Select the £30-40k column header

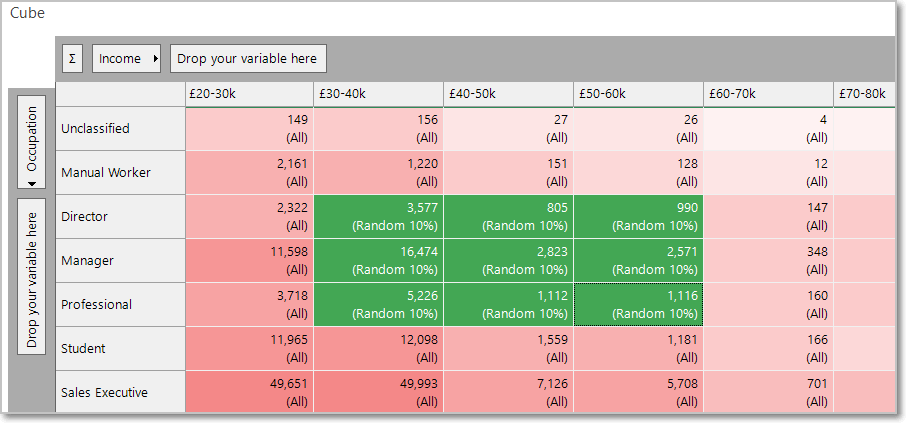[x=378, y=94]
